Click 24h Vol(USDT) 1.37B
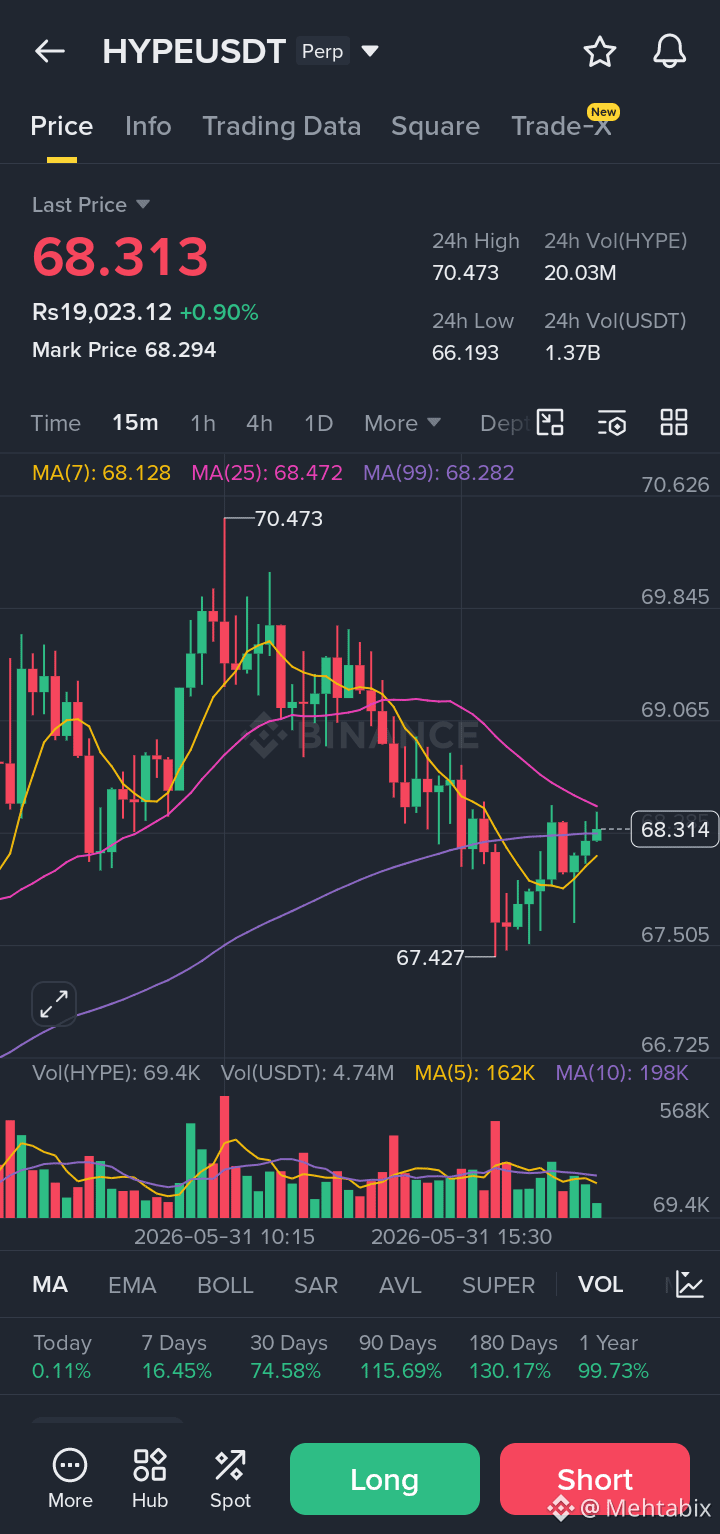 click(x=572, y=353)
